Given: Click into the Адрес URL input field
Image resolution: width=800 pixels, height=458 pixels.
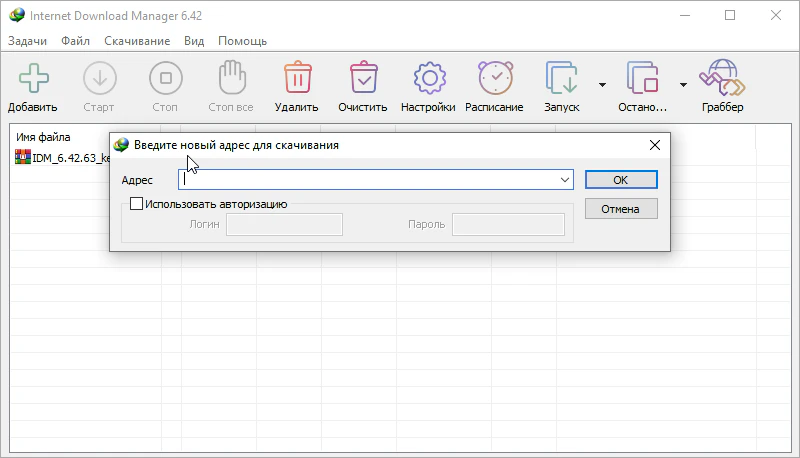Looking at the screenshot, I should click(368, 180).
